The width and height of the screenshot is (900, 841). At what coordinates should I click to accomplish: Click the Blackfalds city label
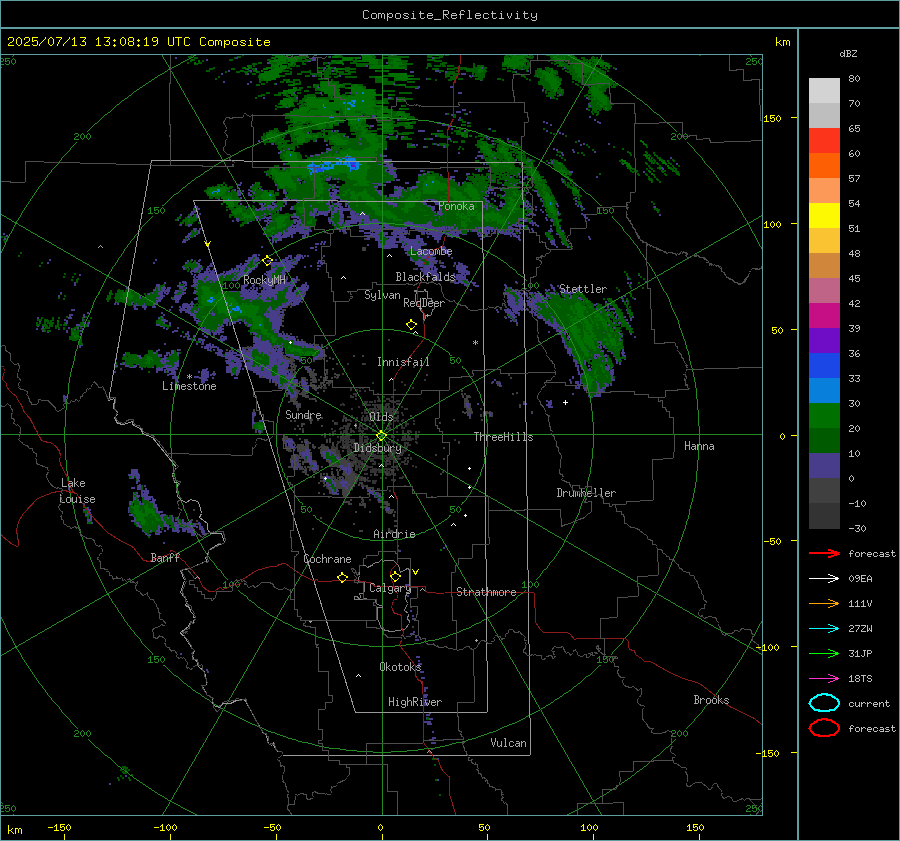425,277
